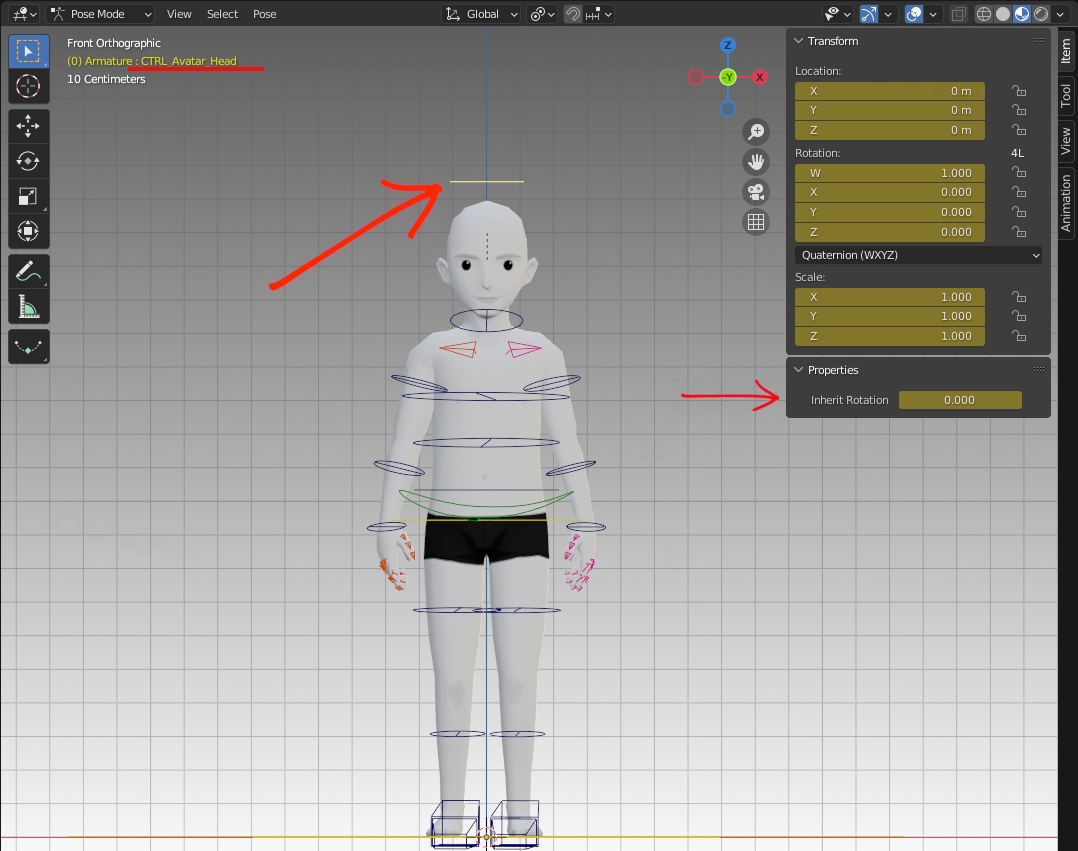Toggle the gizmo display button
Viewport: 1078px width, 851px height.
pyautogui.click(x=870, y=14)
